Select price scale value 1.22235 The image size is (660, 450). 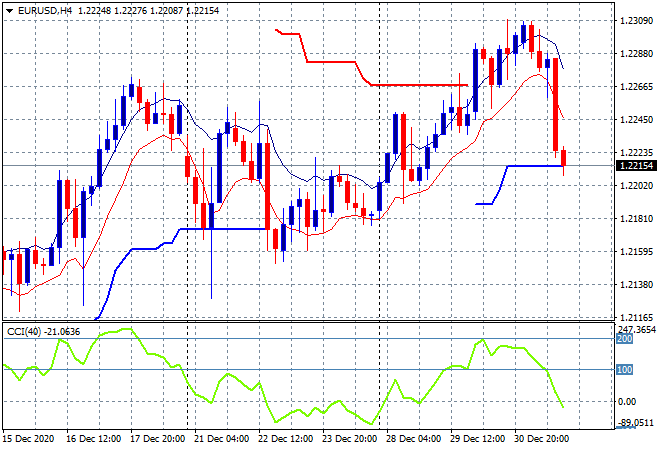point(637,152)
